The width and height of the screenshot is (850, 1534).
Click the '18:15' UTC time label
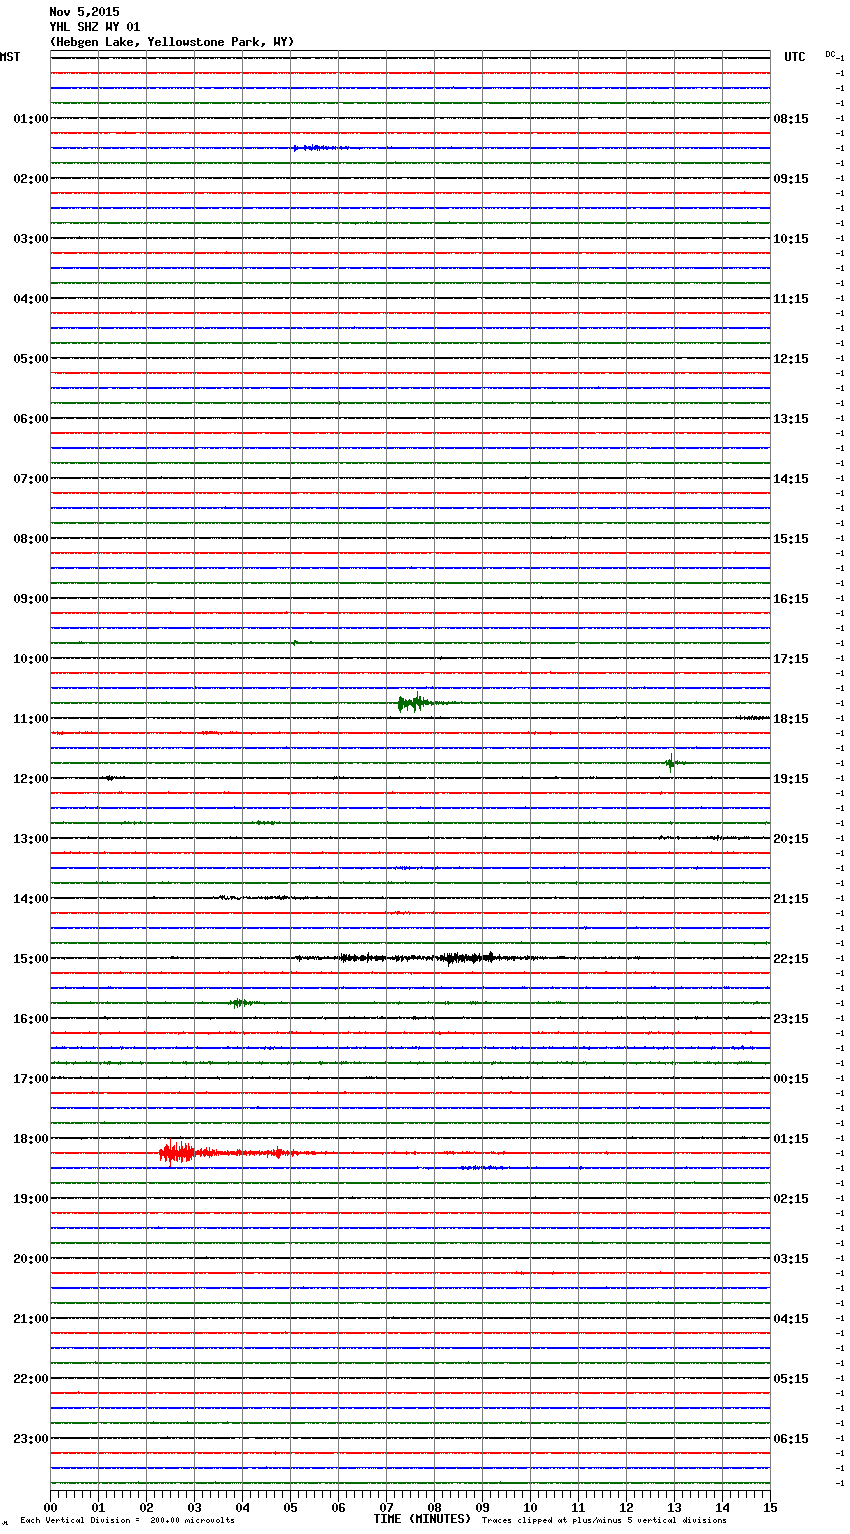coord(791,719)
